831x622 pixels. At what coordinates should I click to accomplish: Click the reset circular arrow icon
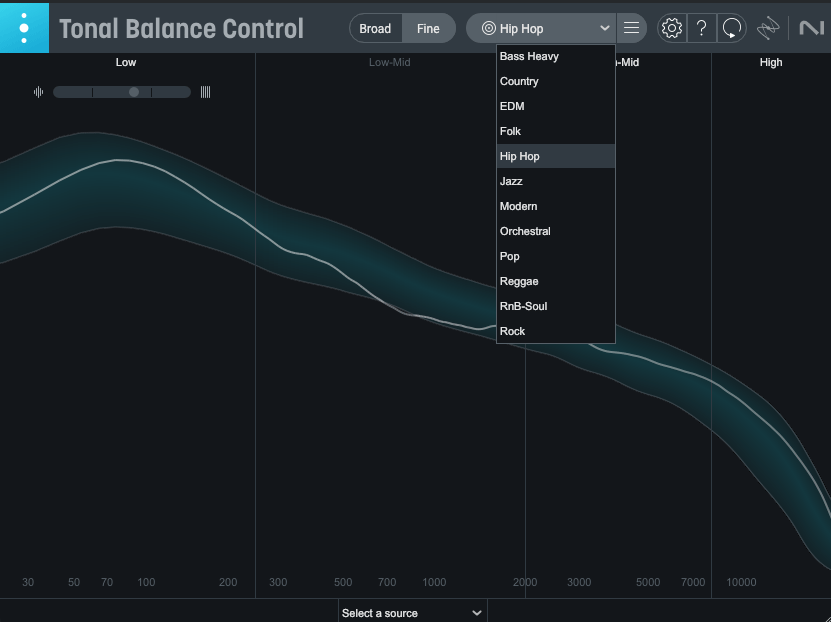(x=731, y=28)
